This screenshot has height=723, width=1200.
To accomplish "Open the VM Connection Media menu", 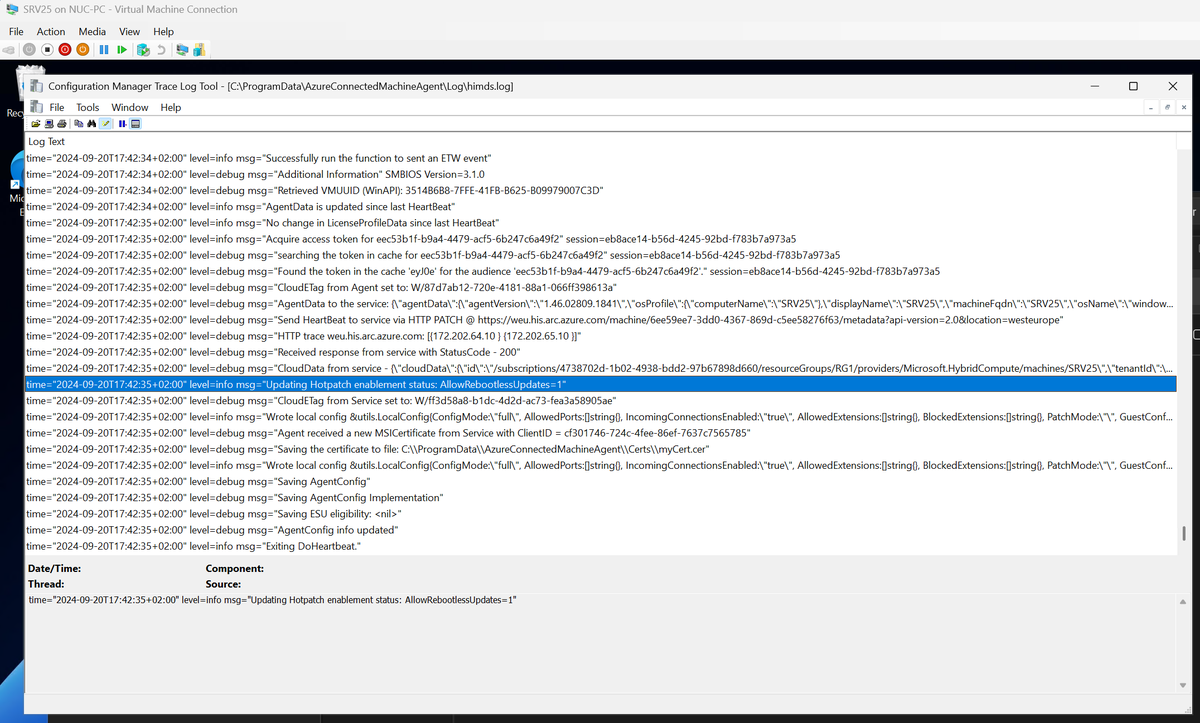I will (x=92, y=32).
